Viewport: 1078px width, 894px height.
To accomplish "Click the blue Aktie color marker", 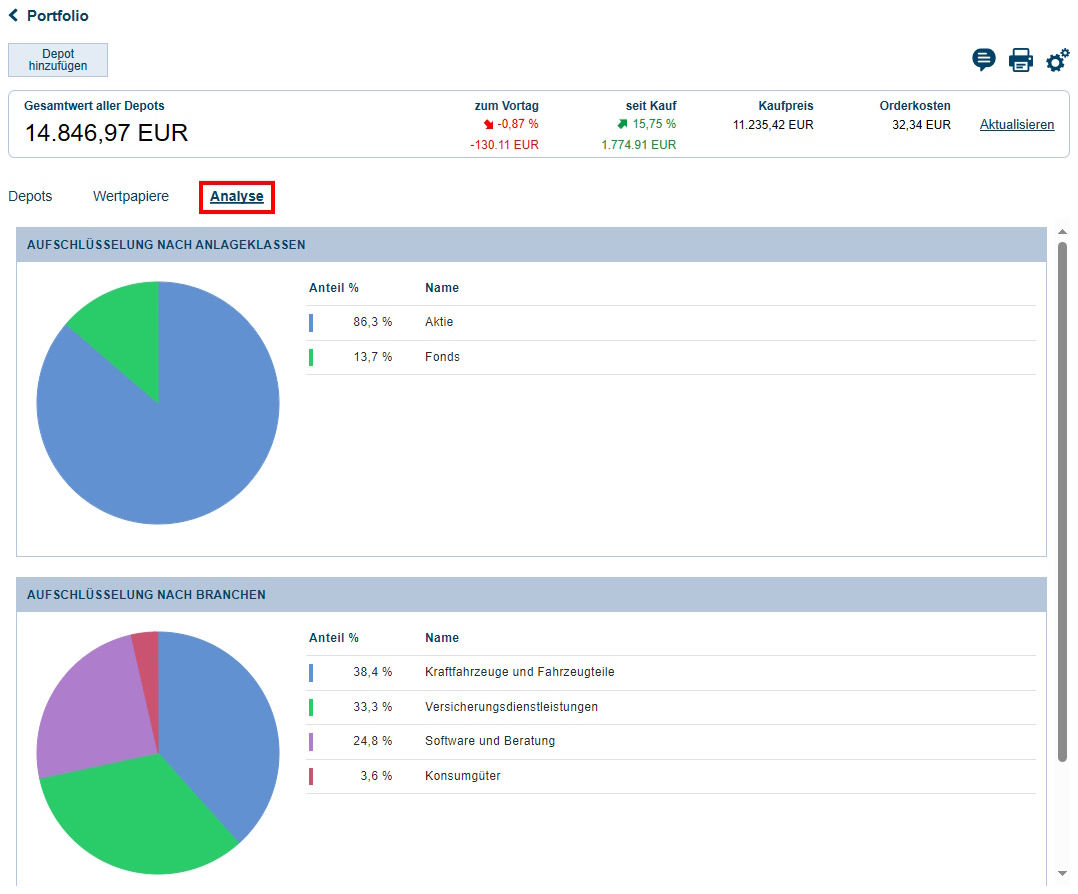I will pyautogui.click(x=311, y=323).
